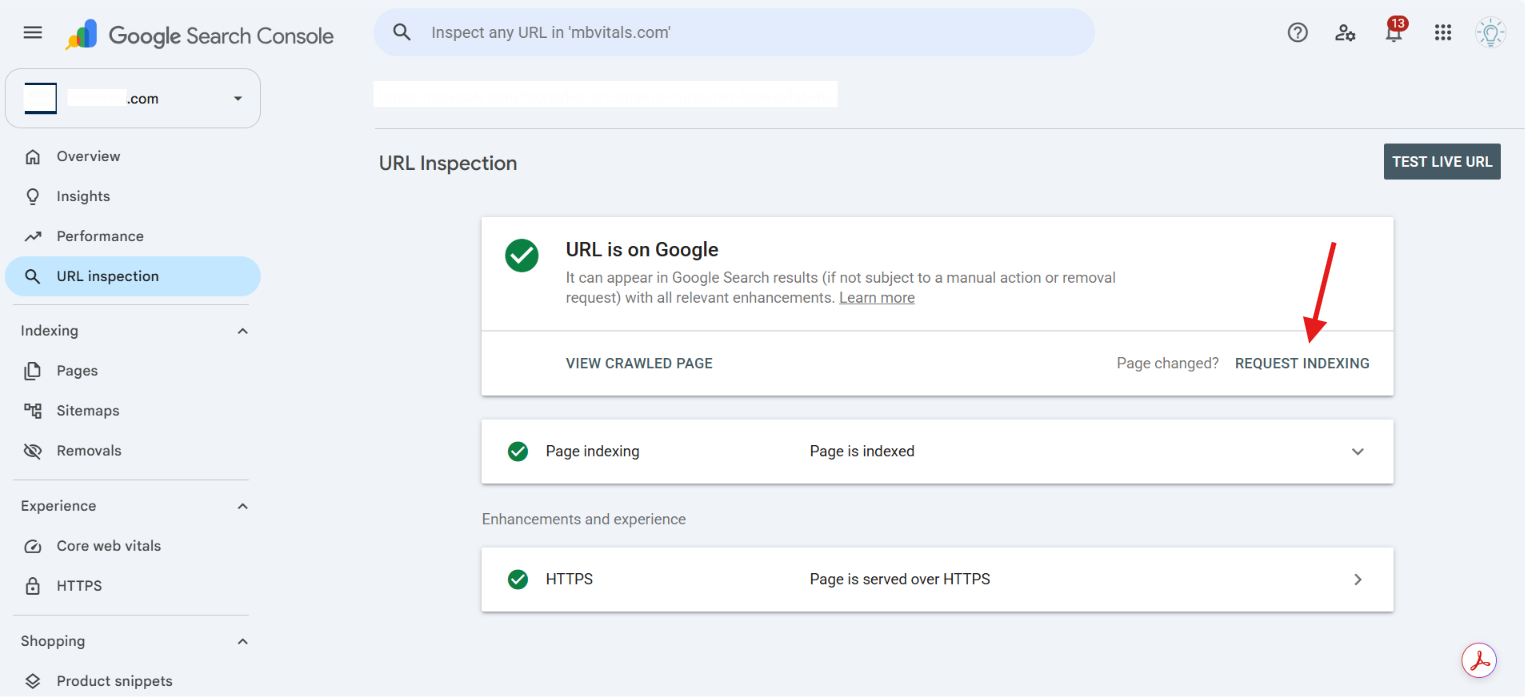Click the green check beside HTTPS row
Viewport: 1525px width, 697px height.
[x=518, y=579]
